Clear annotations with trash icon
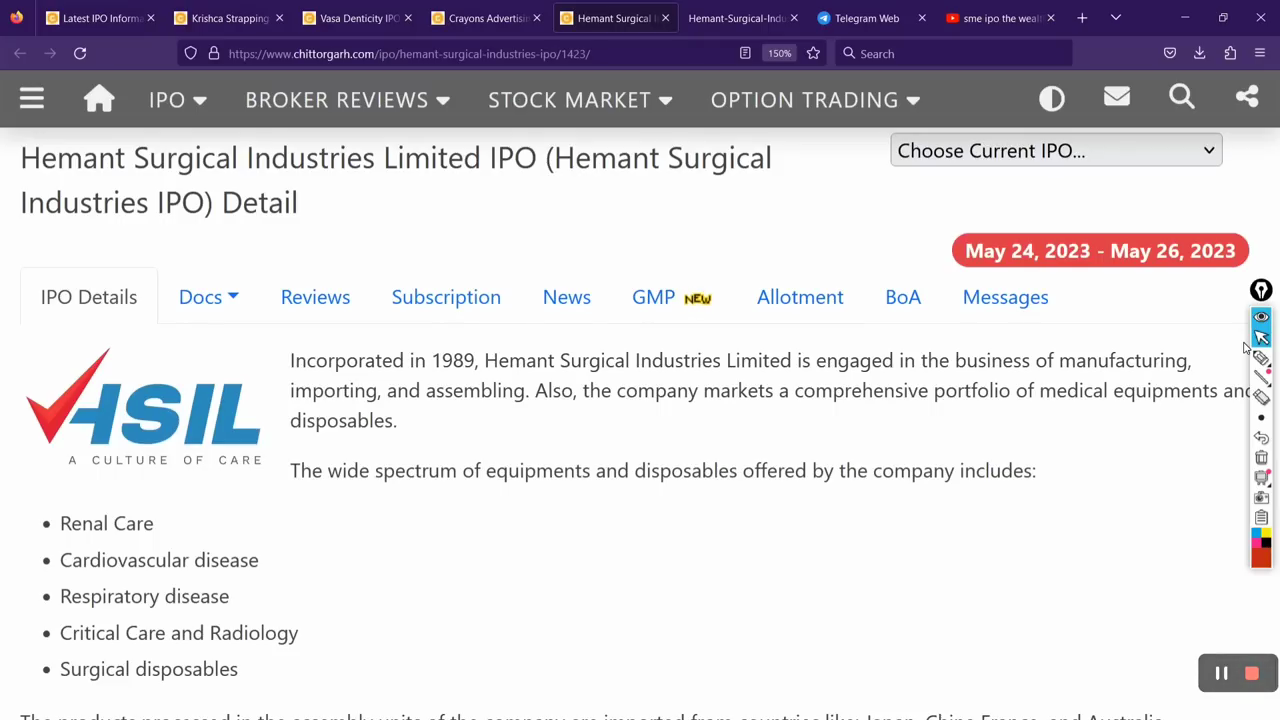 [1261, 458]
